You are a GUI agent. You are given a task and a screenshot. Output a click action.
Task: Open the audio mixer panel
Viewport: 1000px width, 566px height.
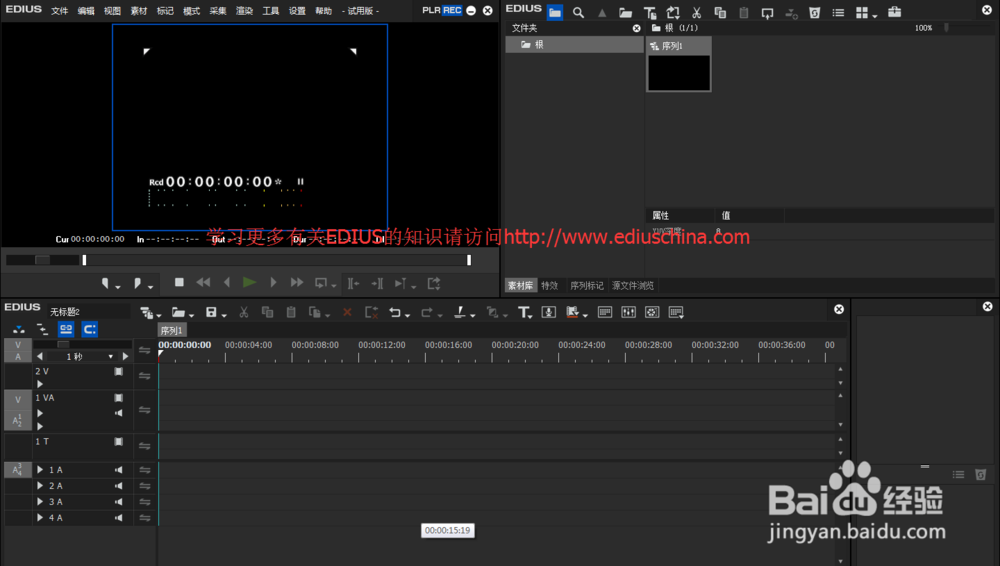[628, 312]
